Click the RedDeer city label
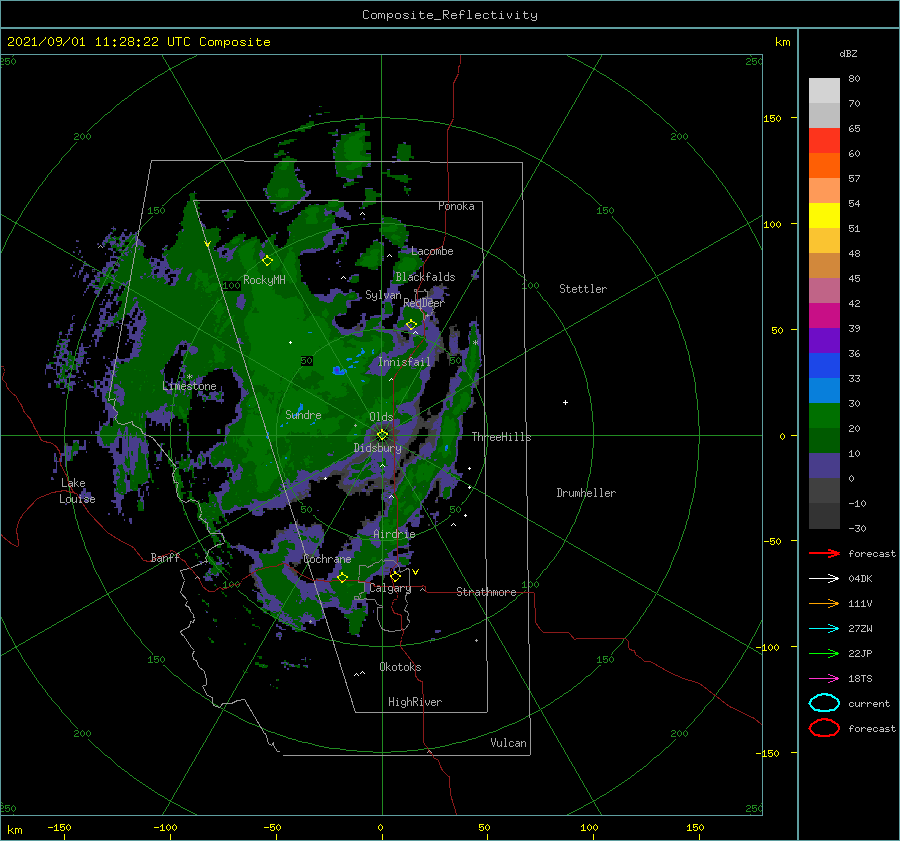This screenshot has width=900, height=841. pos(424,303)
